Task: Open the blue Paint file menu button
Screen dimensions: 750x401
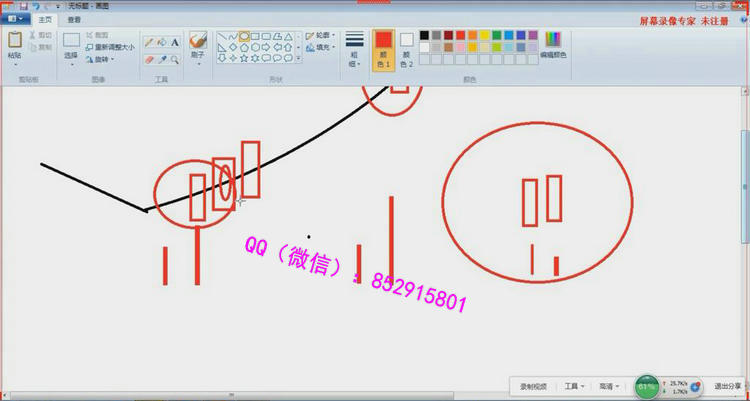Action: pos(16,19)
